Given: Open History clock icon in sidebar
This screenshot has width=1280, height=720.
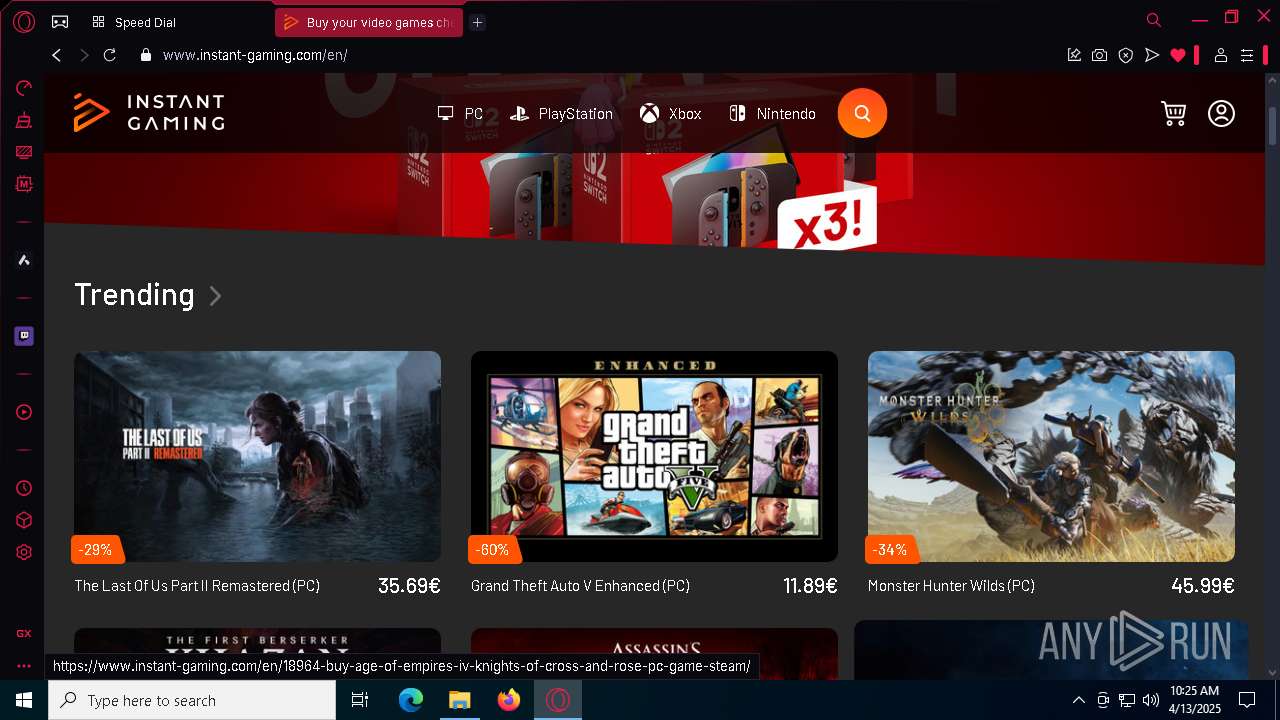Looking at the screenshot, I should (x=24, y=488).
